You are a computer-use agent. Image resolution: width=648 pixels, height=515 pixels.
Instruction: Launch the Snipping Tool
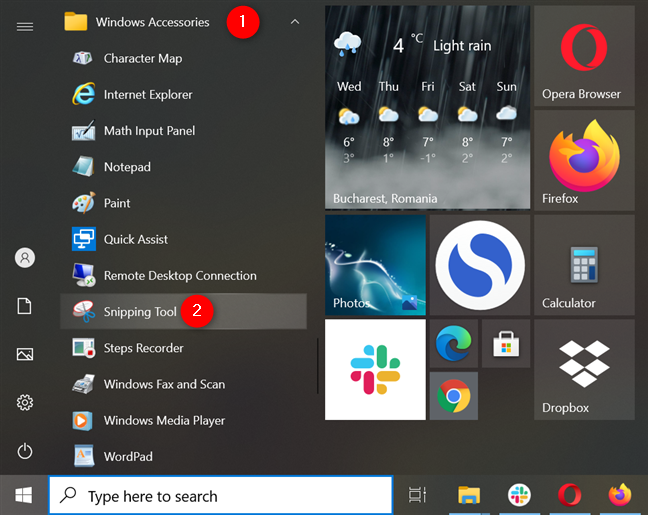click(183, 311)
